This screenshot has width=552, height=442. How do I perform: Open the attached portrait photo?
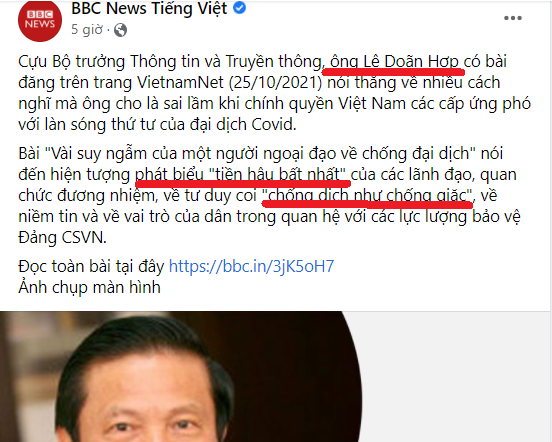(x=180, y=377)
